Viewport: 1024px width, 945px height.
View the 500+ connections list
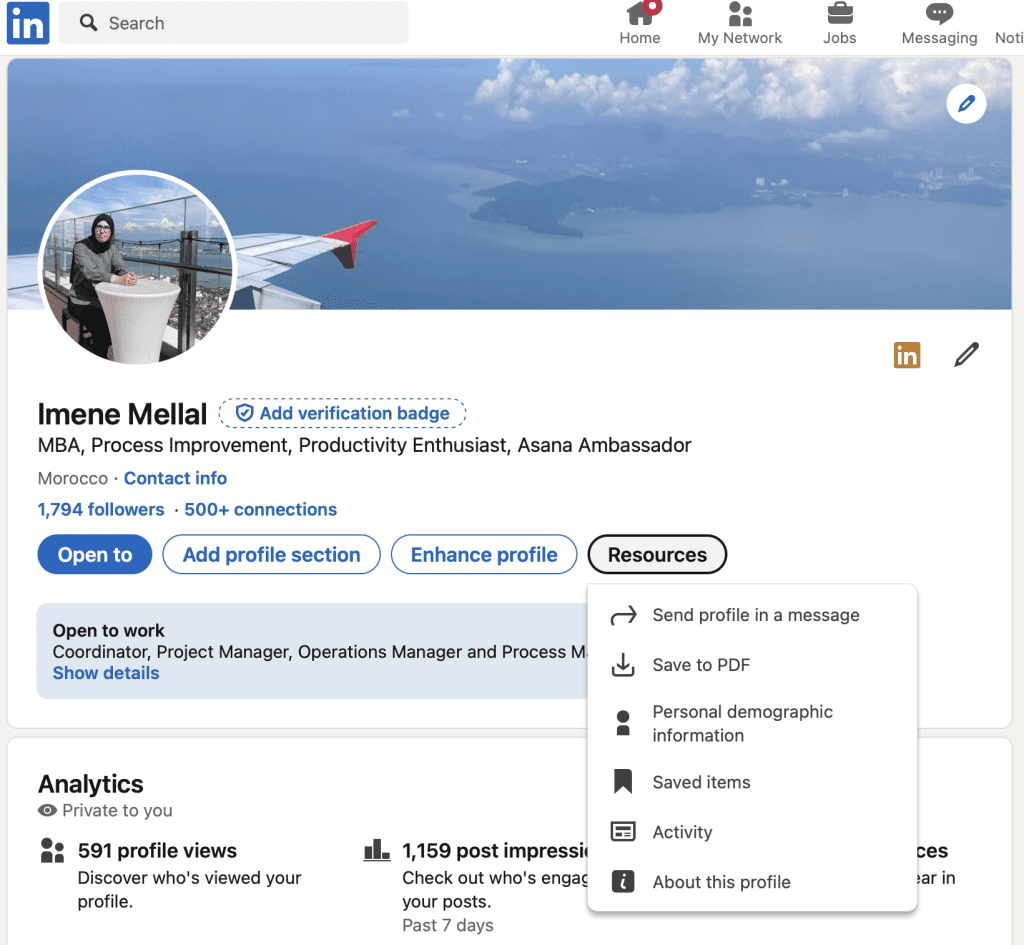(x=260, y=509)
